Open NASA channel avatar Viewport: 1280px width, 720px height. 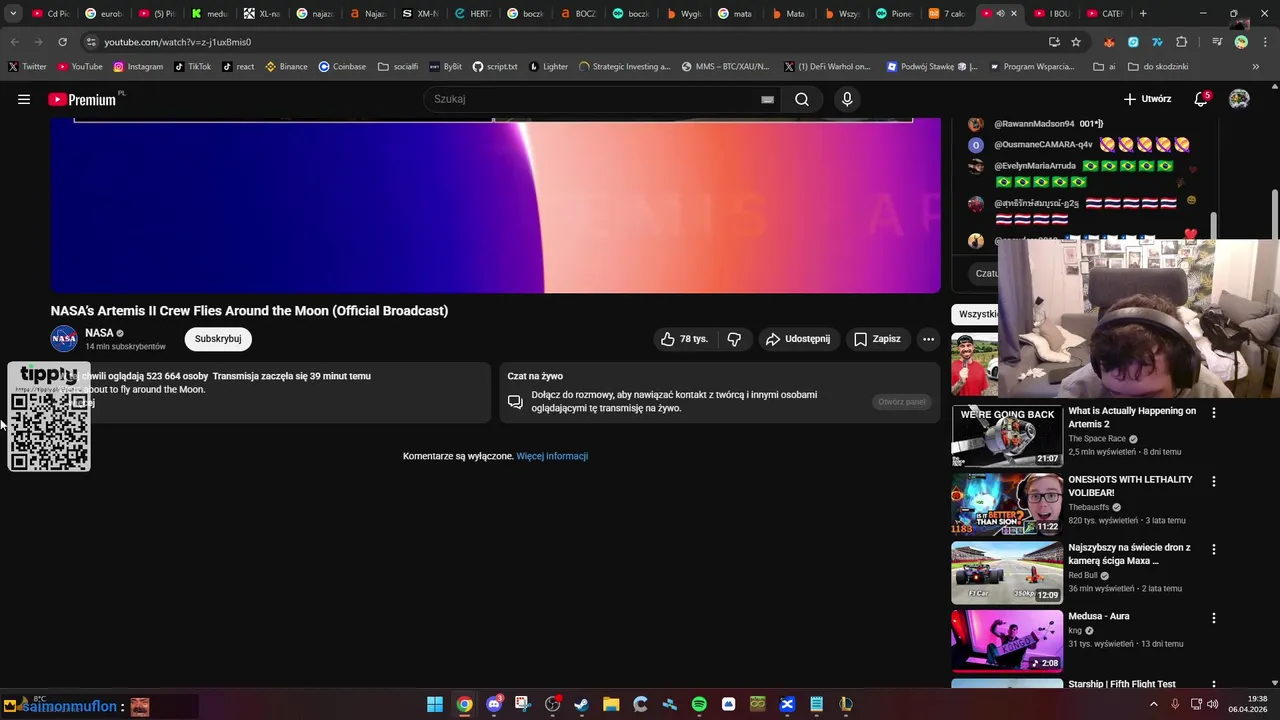(x=64, y=339)
